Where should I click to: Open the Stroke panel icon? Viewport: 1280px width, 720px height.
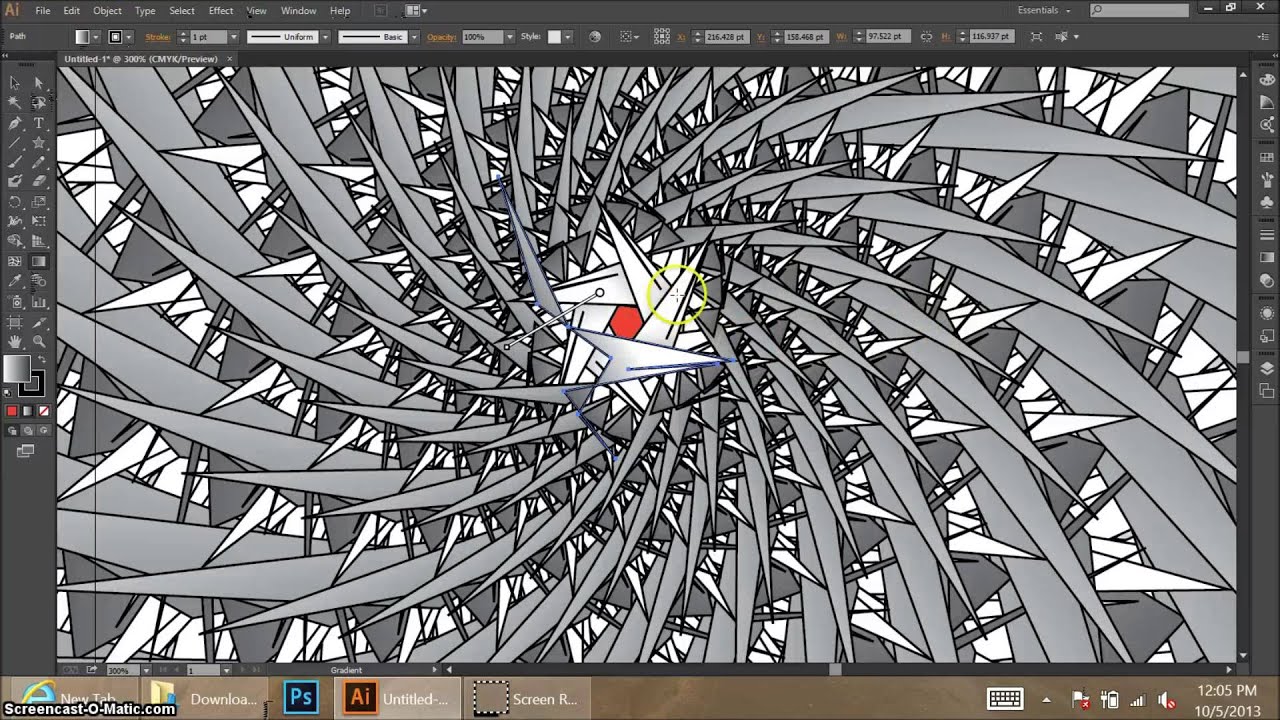[x=1266, y=235]
